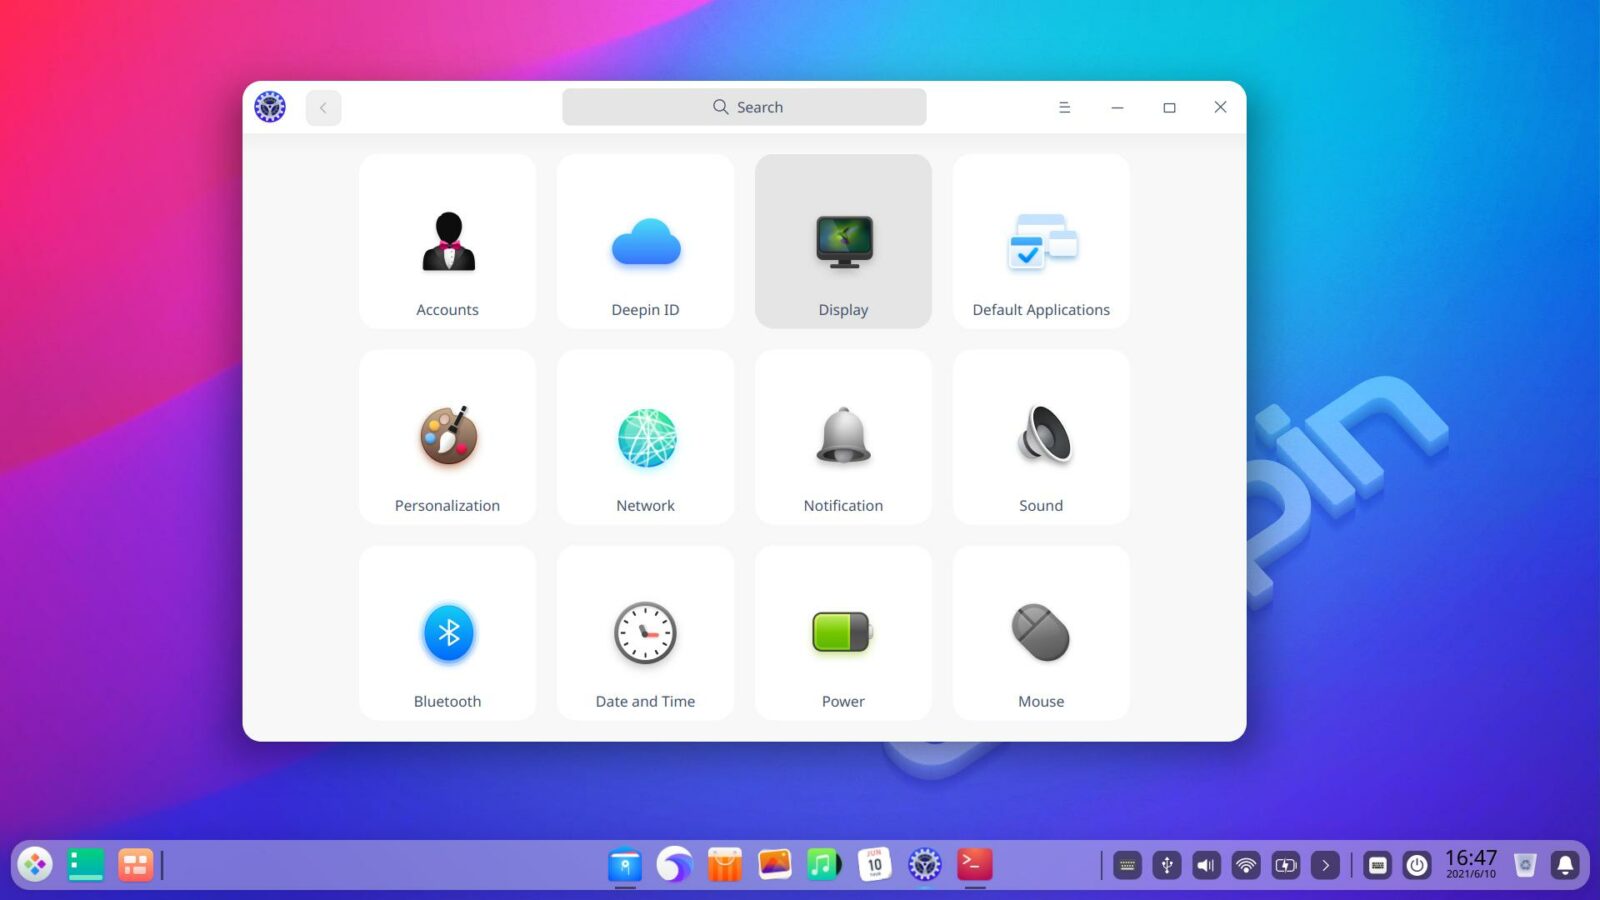Launch Terminal from the dock
Screen dimensions: 1600x900
pos(974,864)
